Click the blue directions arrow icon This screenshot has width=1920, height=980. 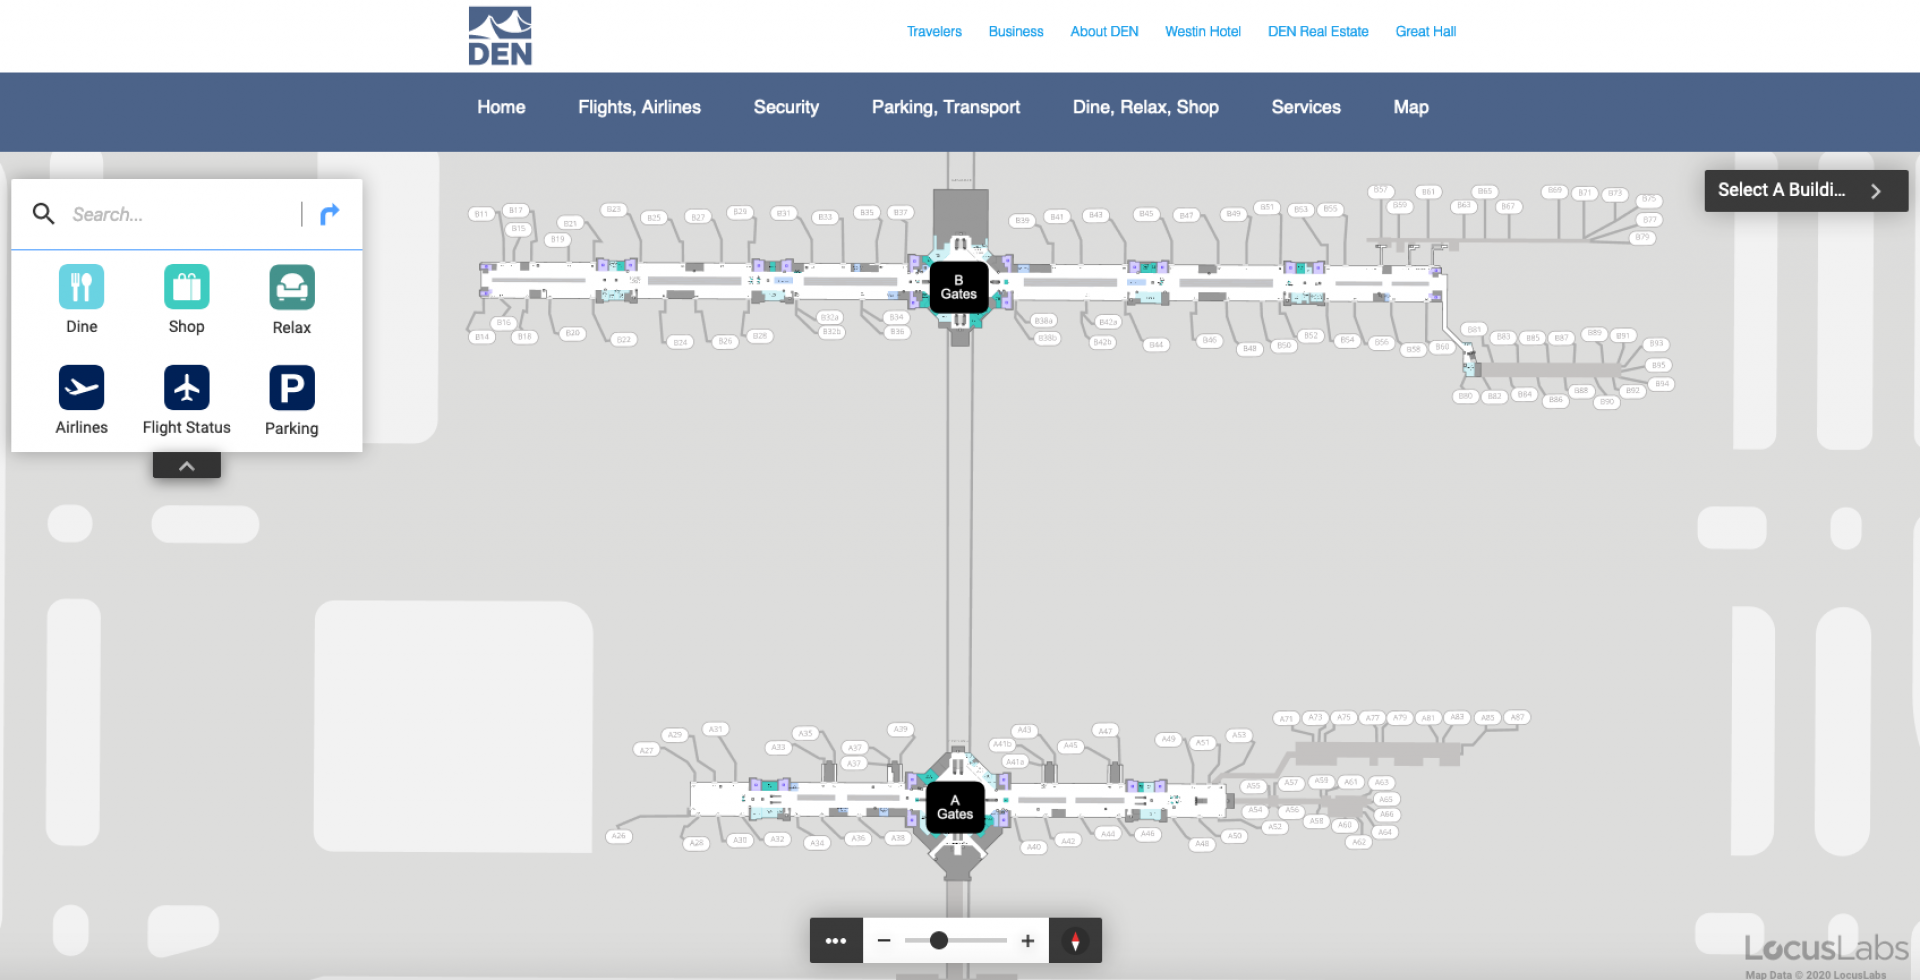(x=330, y=214)
